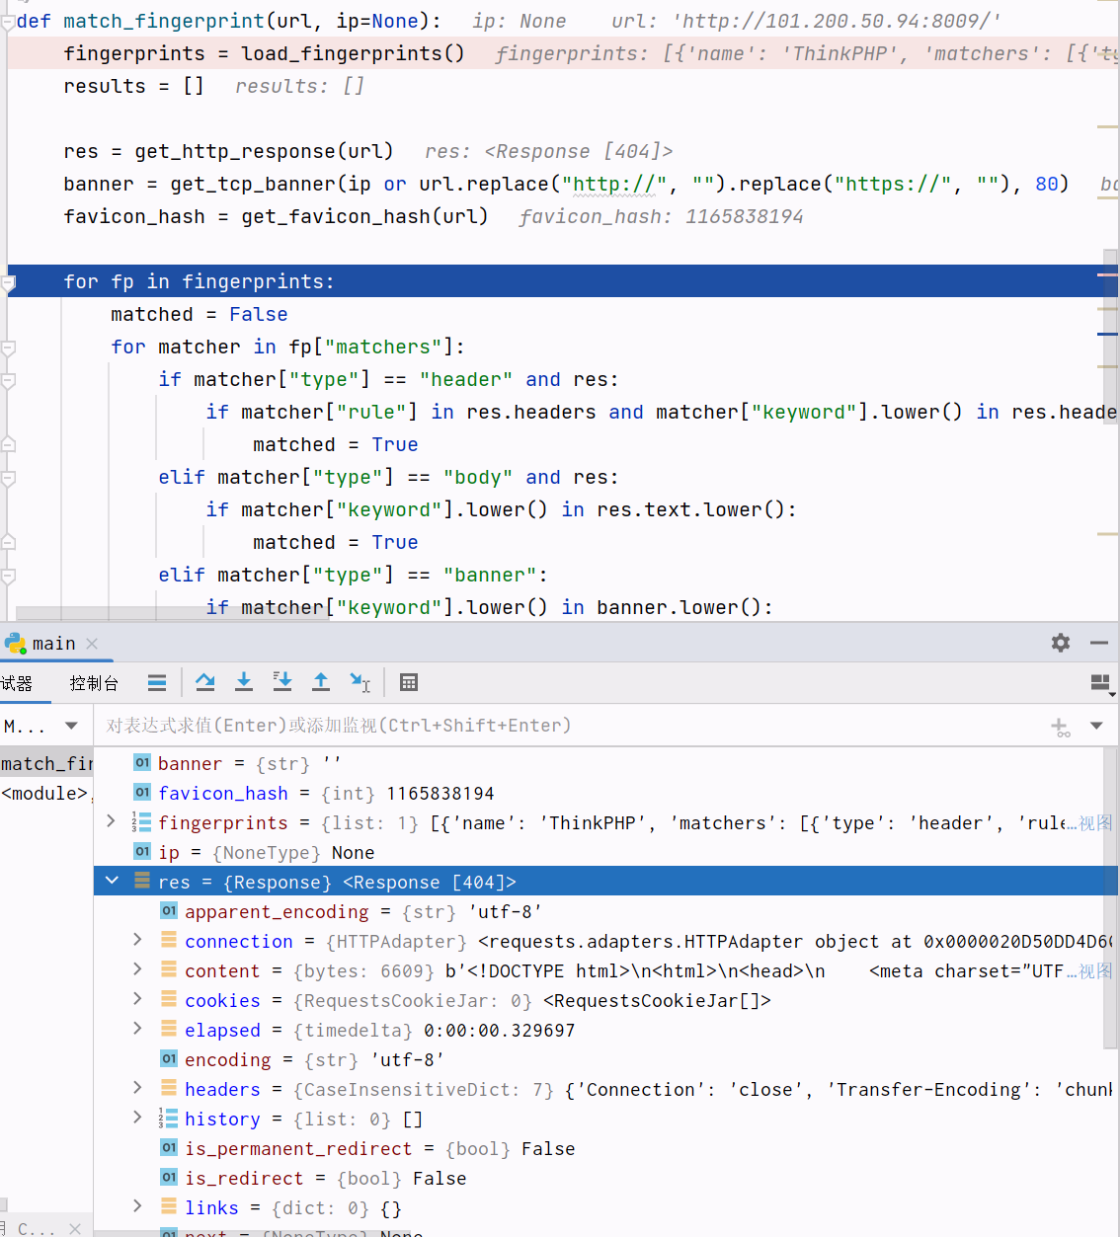Expand the headers CaseInsensitiveDict node
This screenshot has width=1120, height=1237.
[x=138, y=1088]
